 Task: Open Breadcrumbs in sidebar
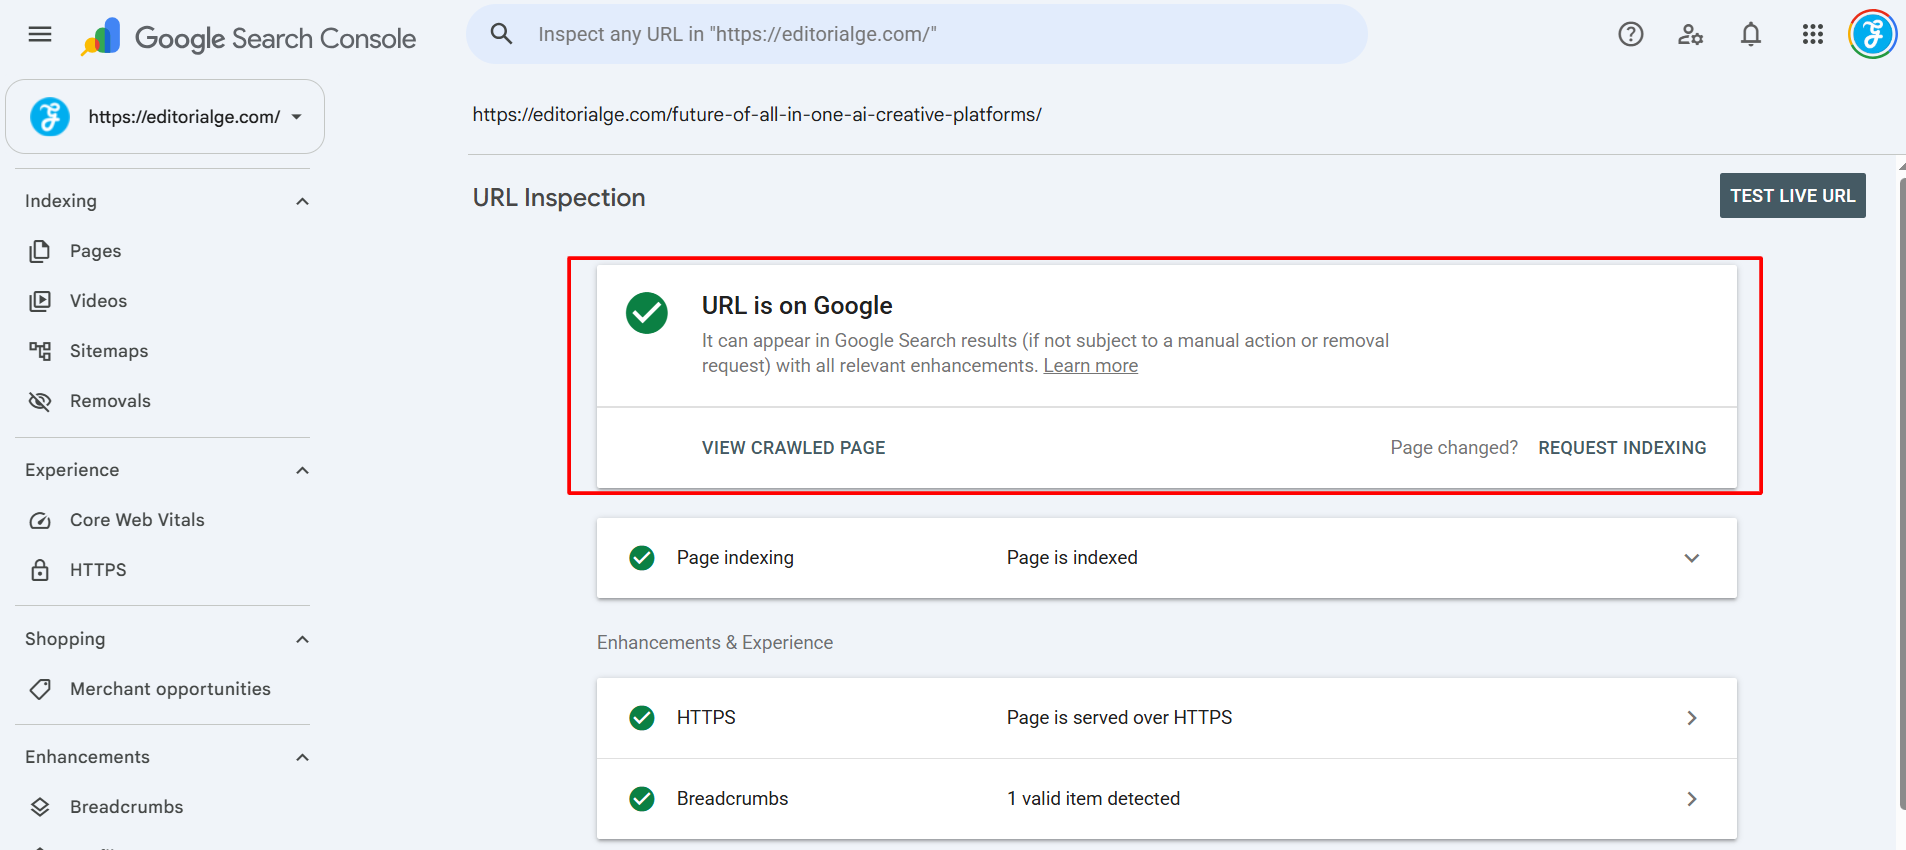[x=127, y=807]
